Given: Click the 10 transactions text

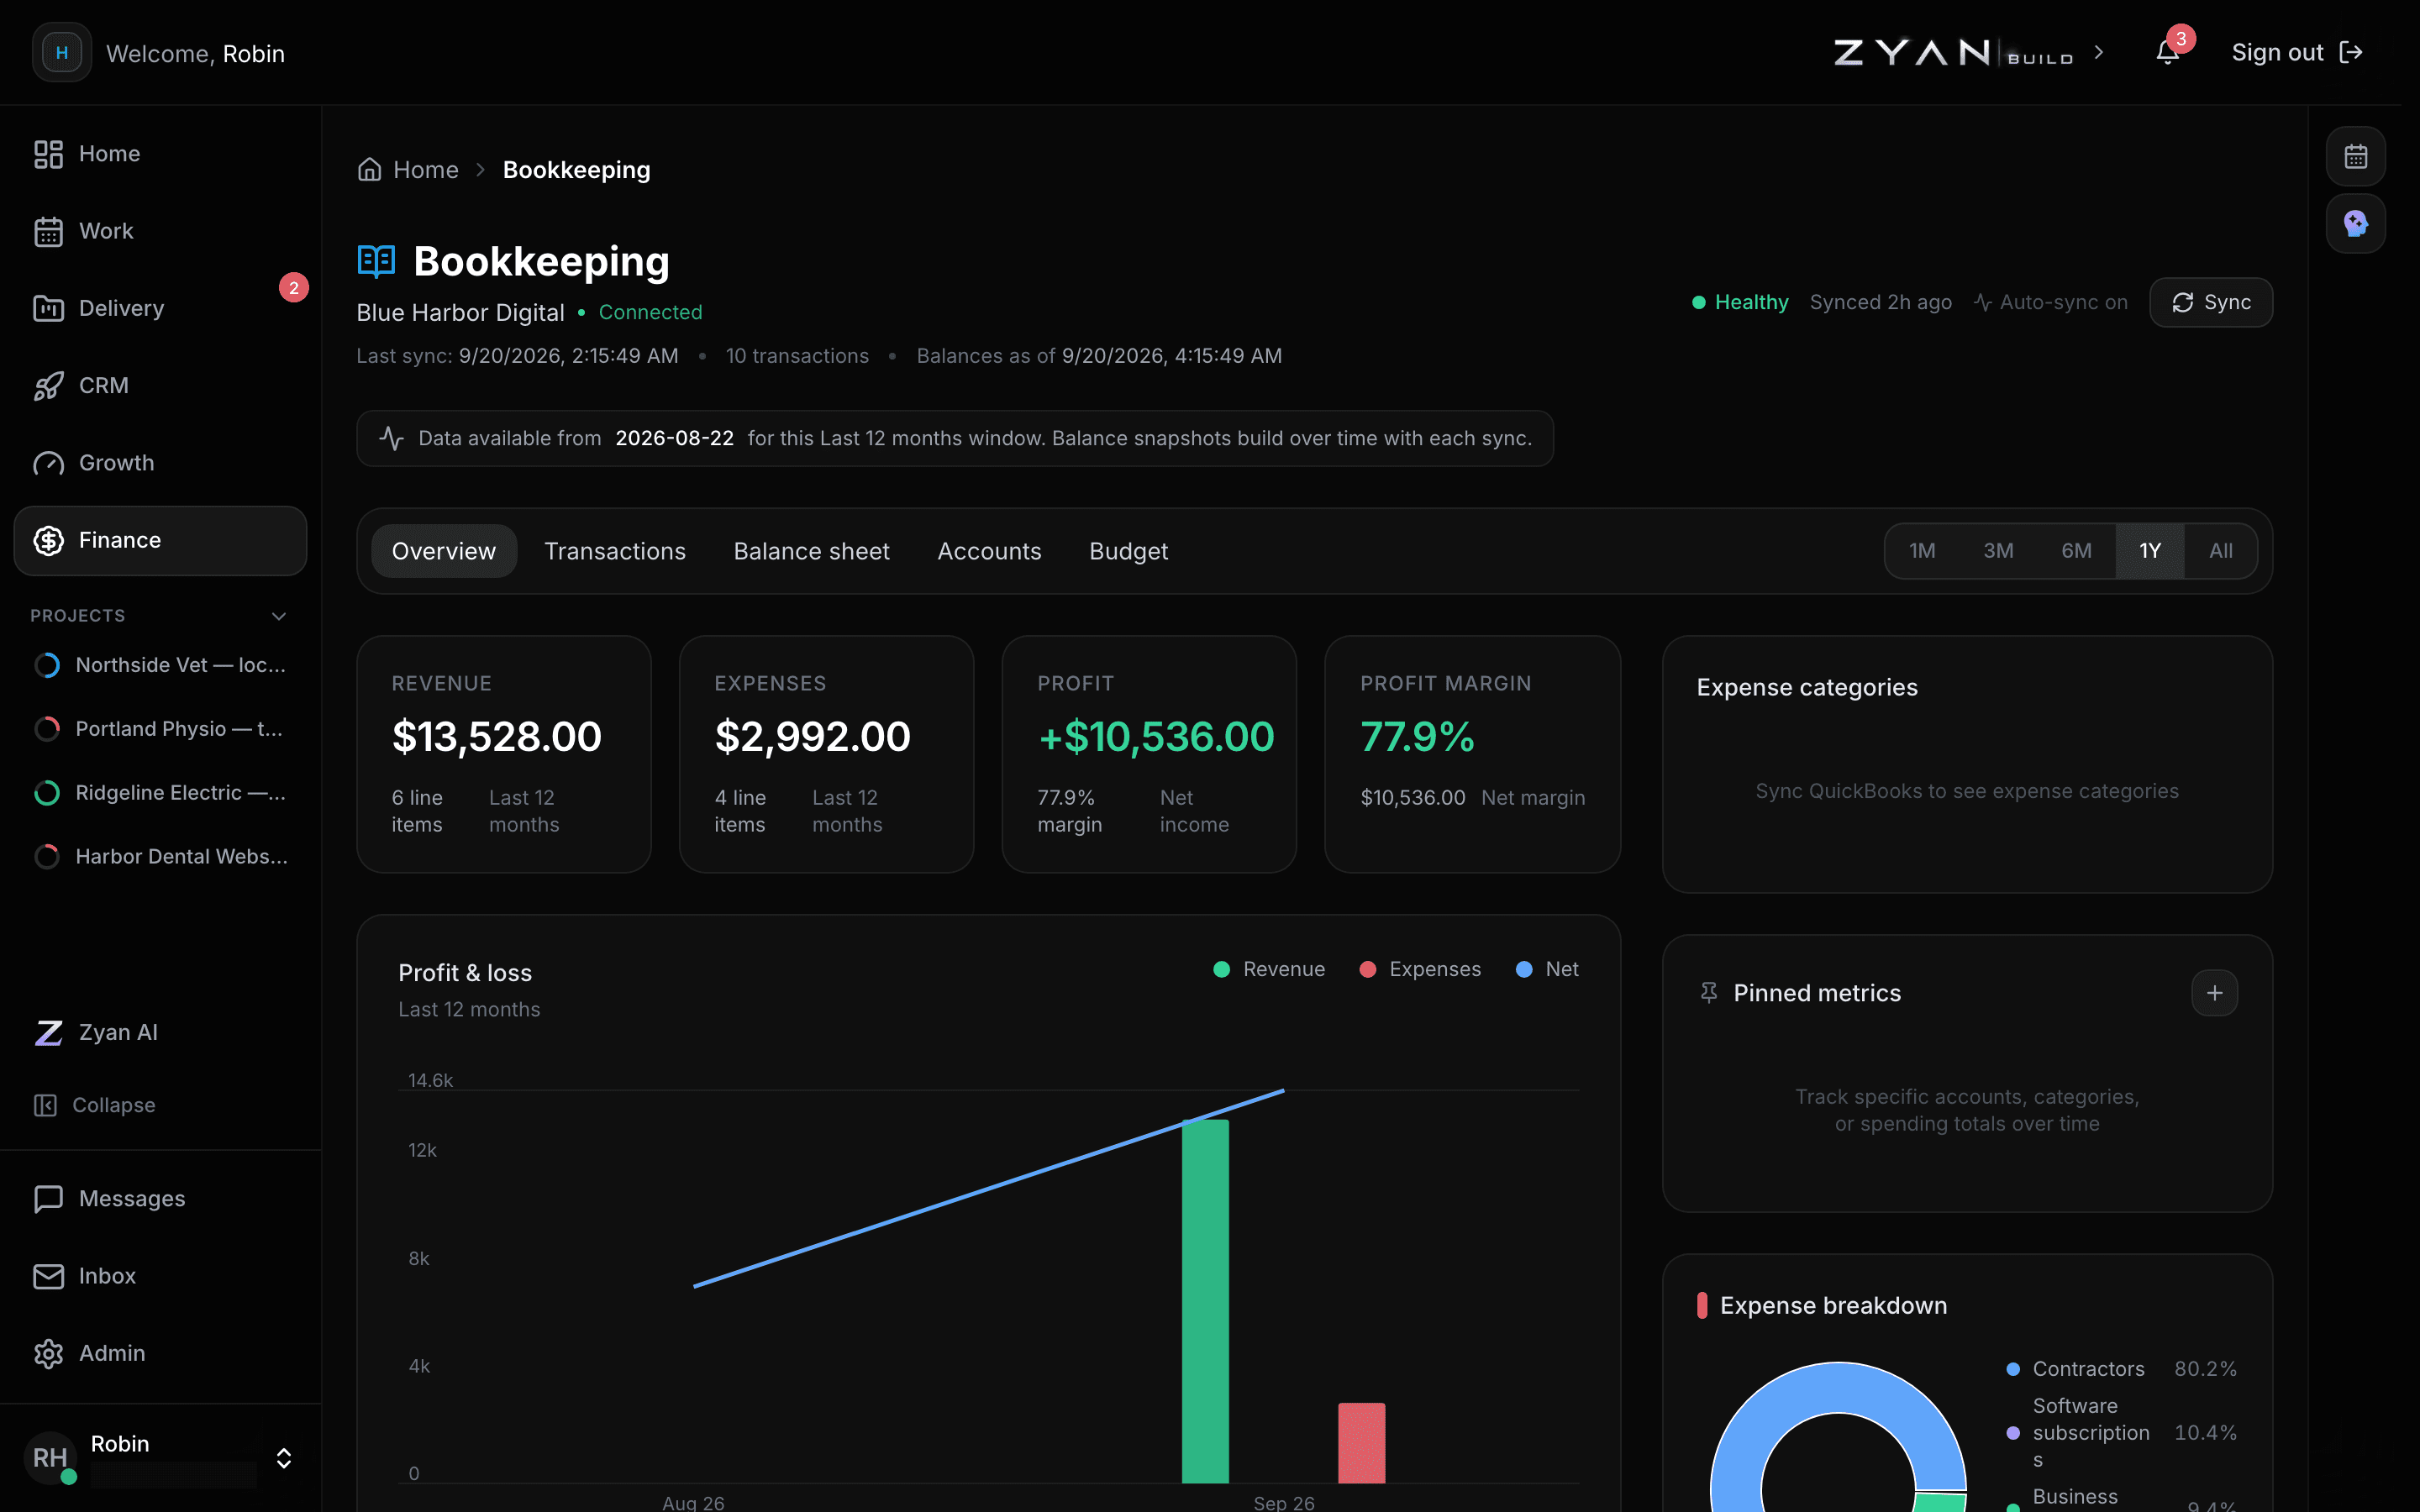Looking at the screenshot, I should coord(797,356).
